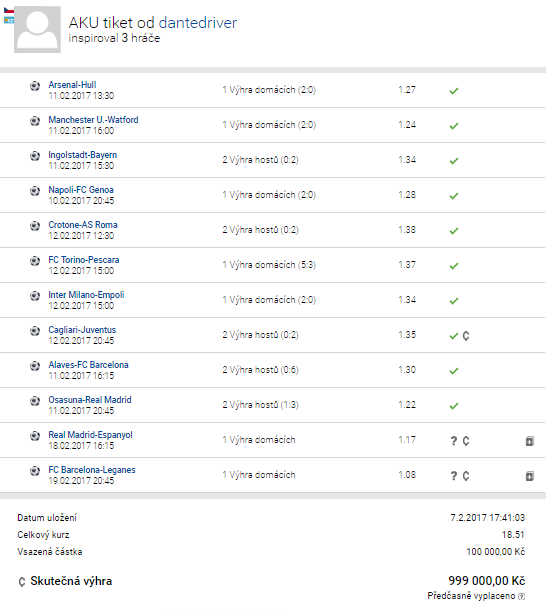Click soccer ball icon next to Ingolstadt-Bayern

coord(35,156)
